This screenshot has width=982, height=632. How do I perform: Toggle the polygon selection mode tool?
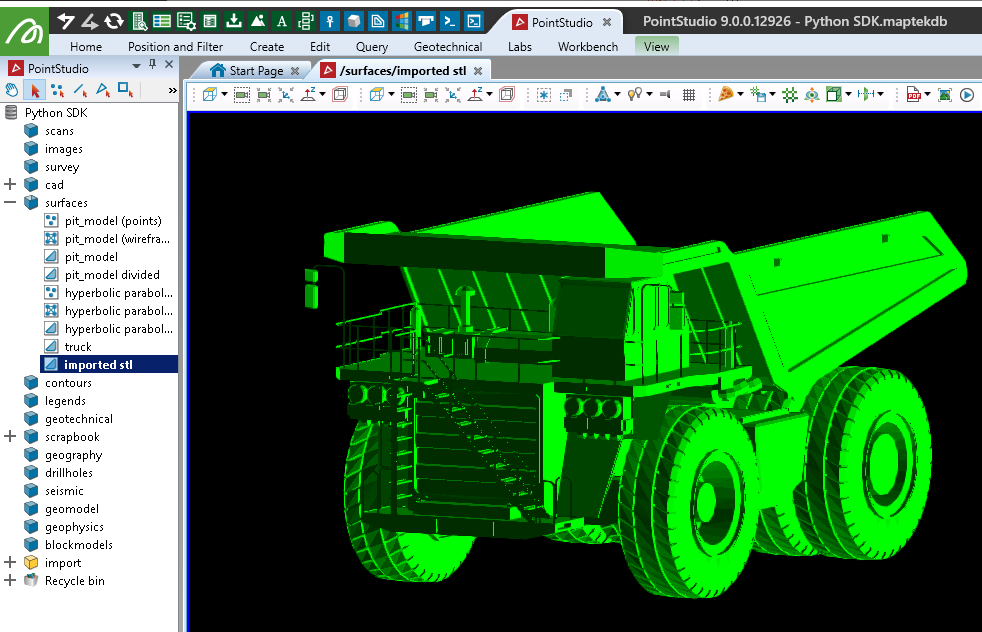tap(102, 90)
